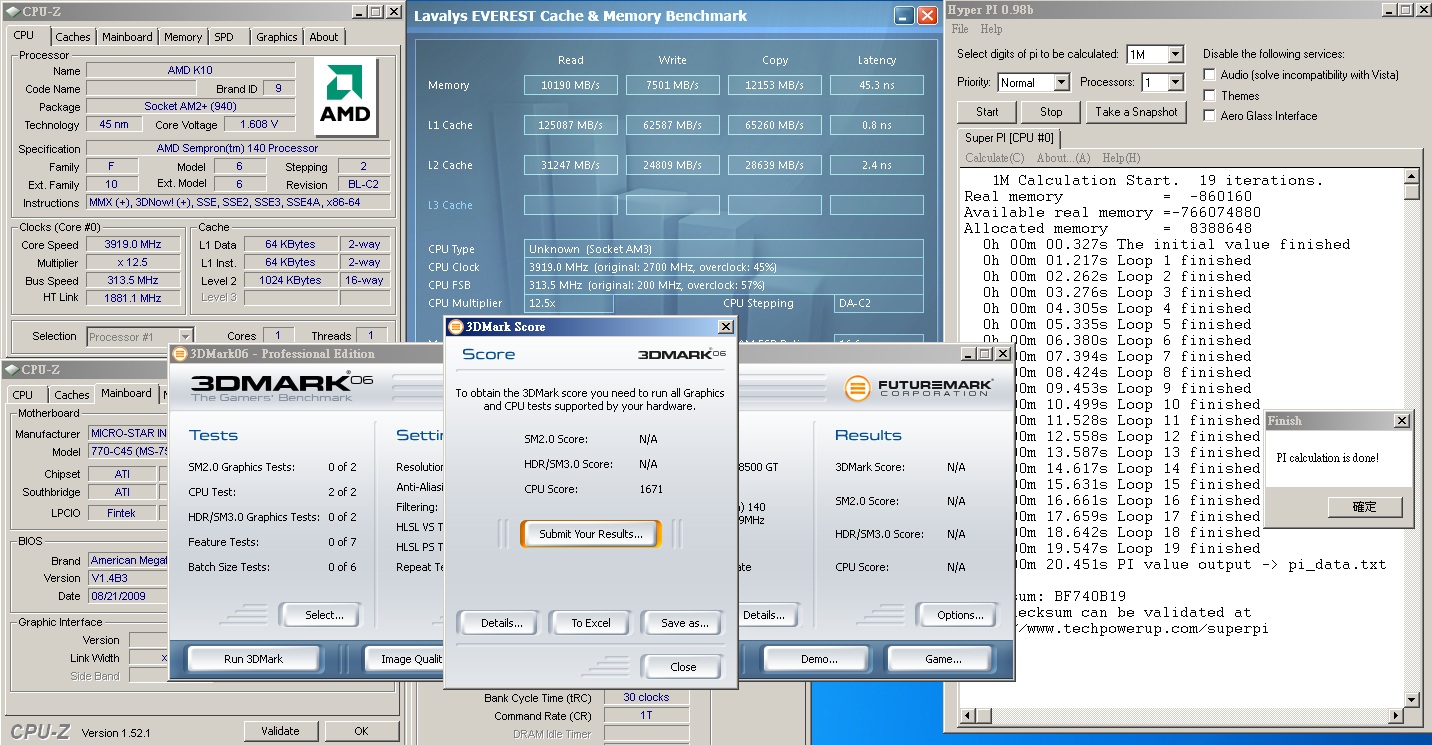
Task: Open the Memory tab in CPU-Z
Action: [x=183, y=37]
